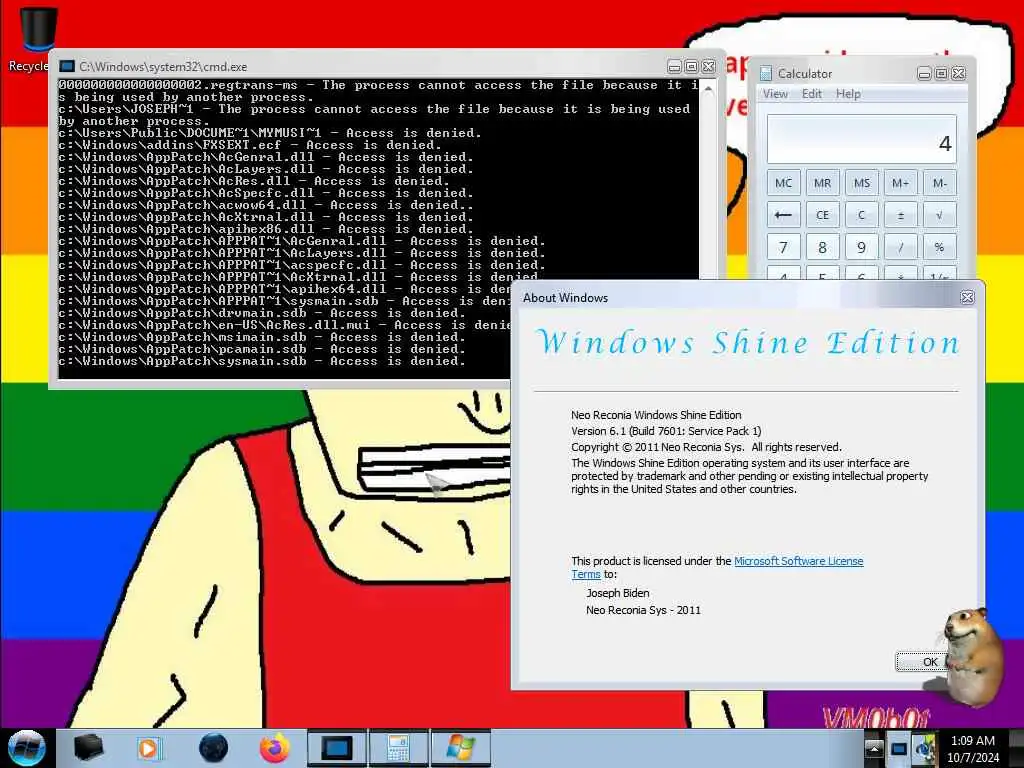Click the MR memory recall key
The image size is (1024, 768).
click(x=822, y=183)
